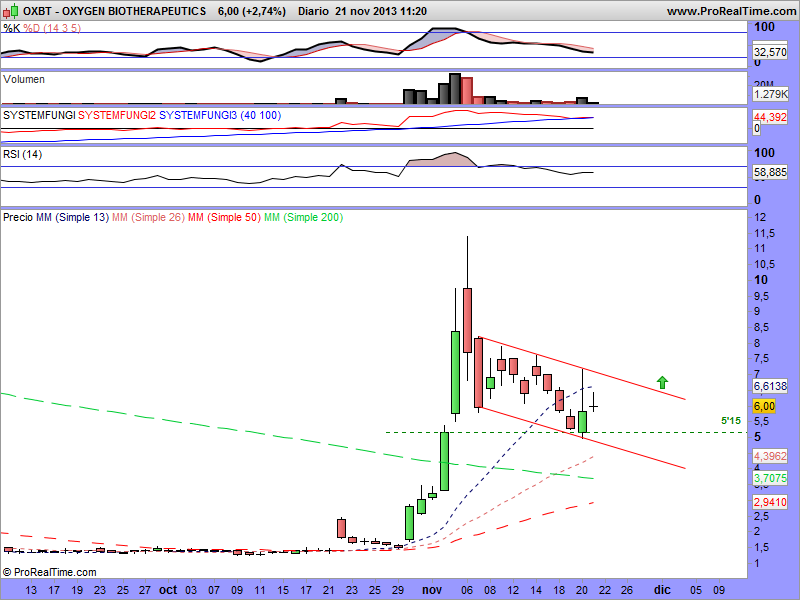Click the nov month marker on the time axis

(432, 590)
